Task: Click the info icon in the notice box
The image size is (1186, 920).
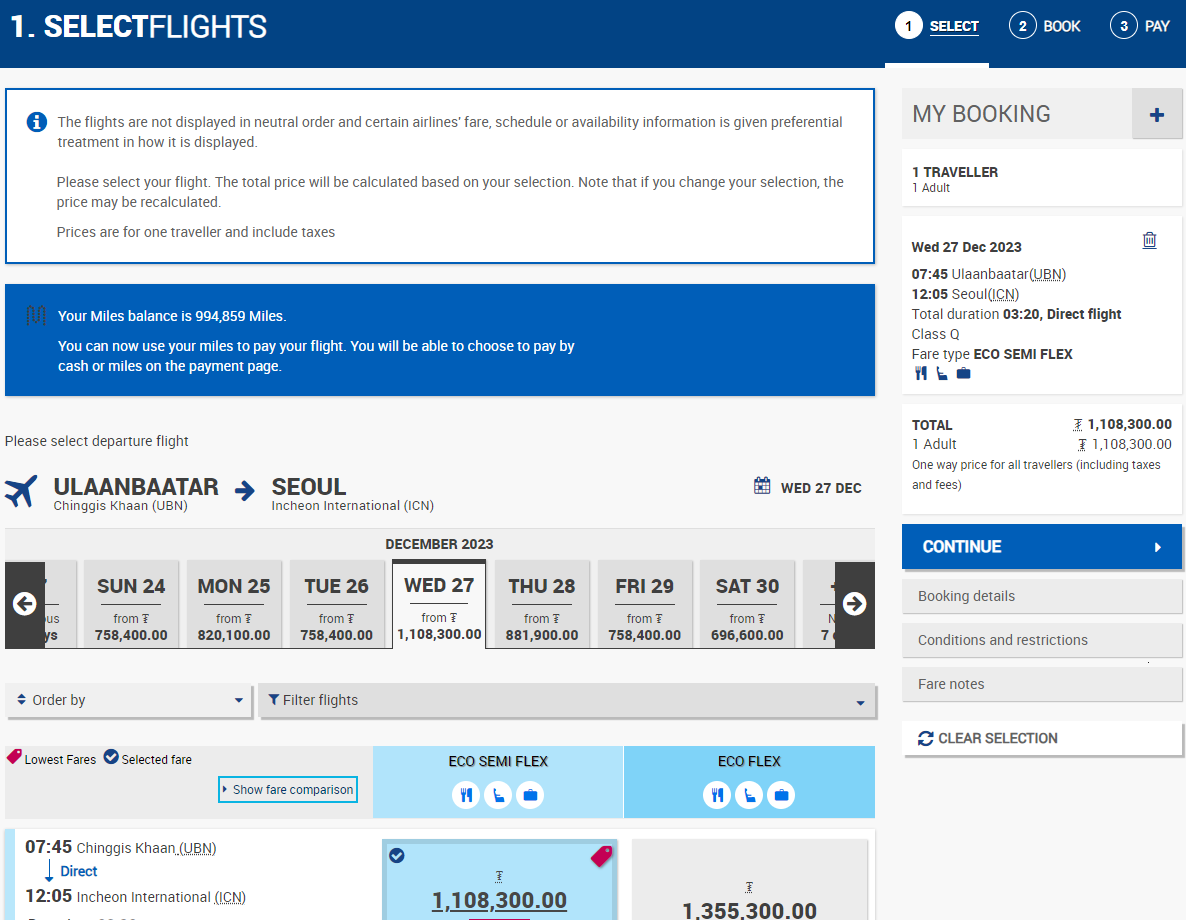Action: tap(36, 122)
